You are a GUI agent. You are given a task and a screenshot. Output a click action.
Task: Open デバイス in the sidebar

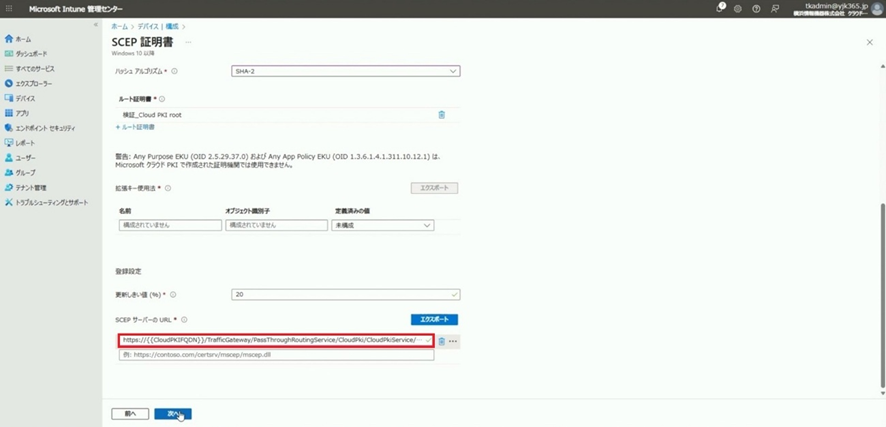click(x=25, y=99)
